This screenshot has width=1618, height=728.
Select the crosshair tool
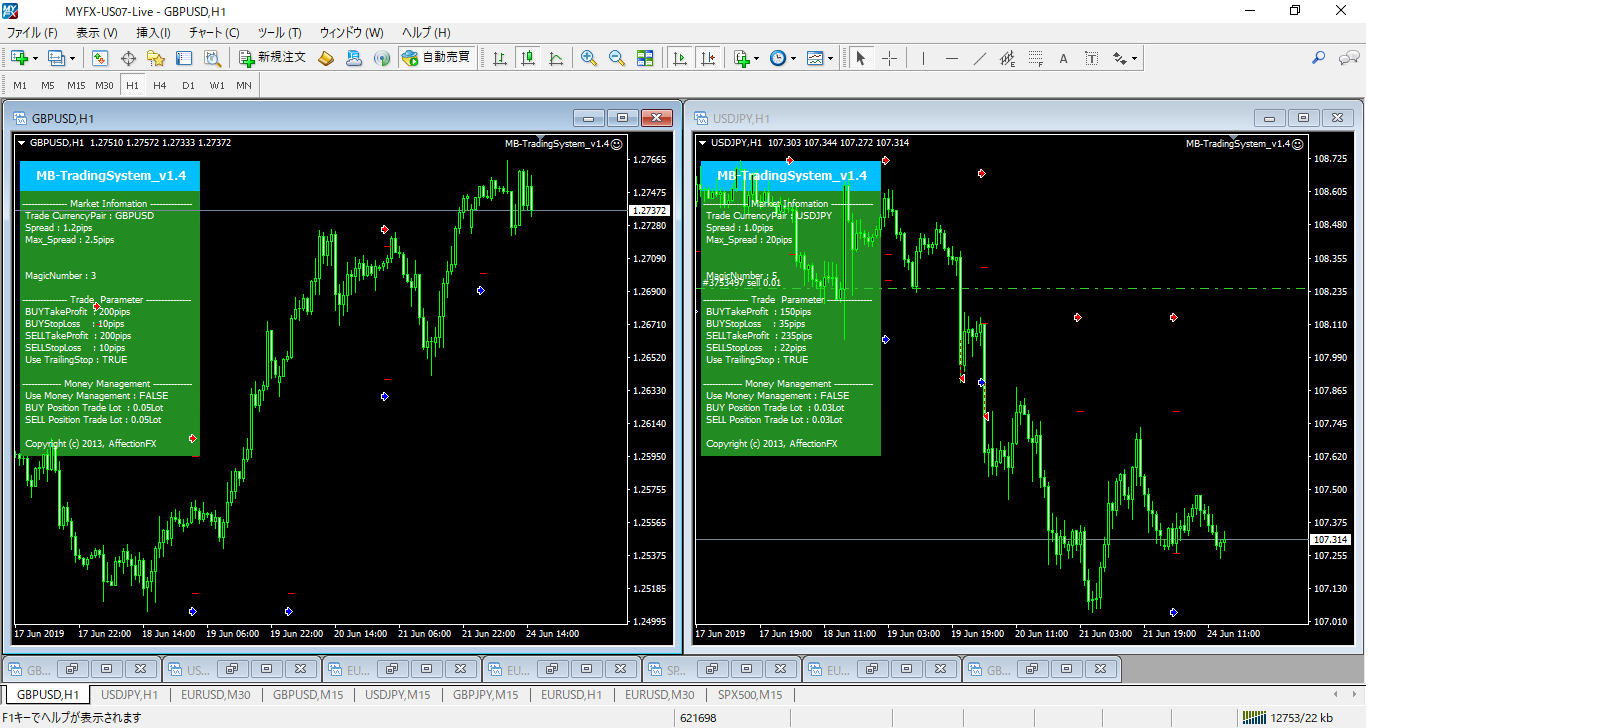pos(889,58)
